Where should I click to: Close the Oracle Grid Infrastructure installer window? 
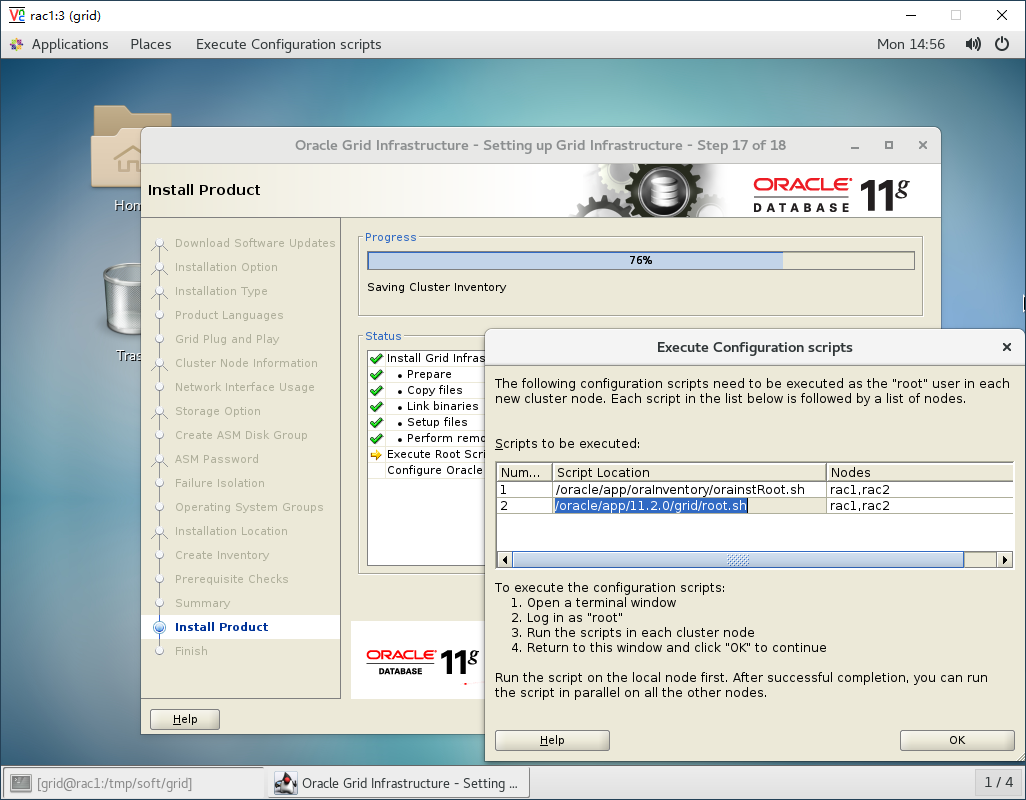923,145
